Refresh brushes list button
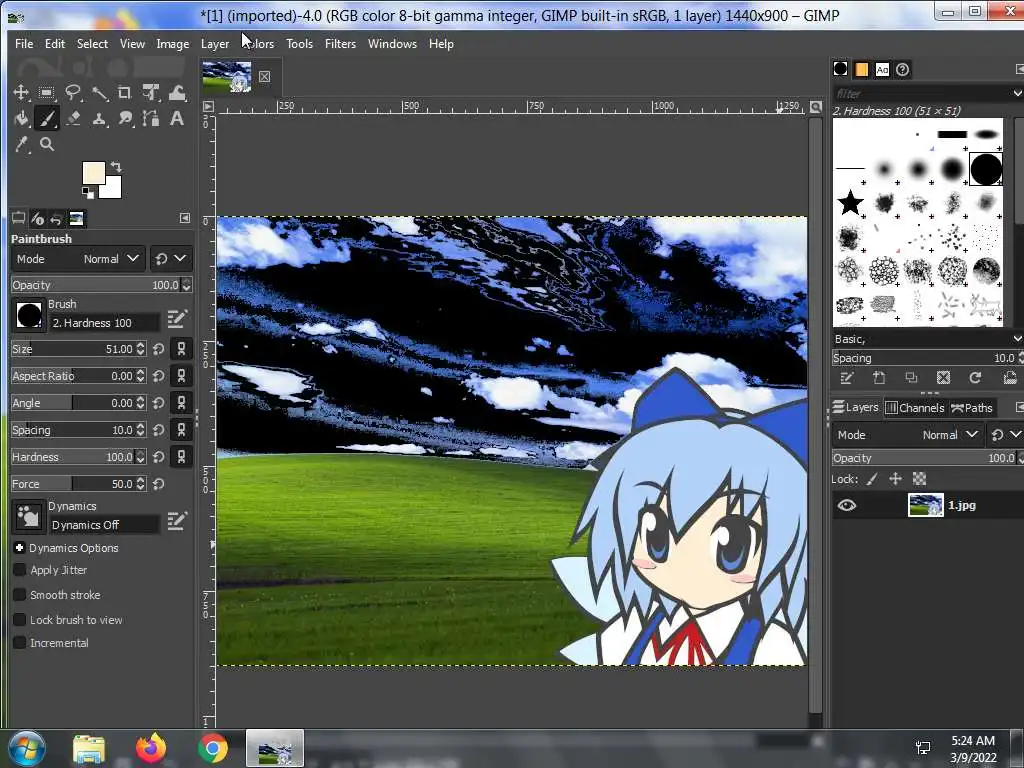 point(975,377)
